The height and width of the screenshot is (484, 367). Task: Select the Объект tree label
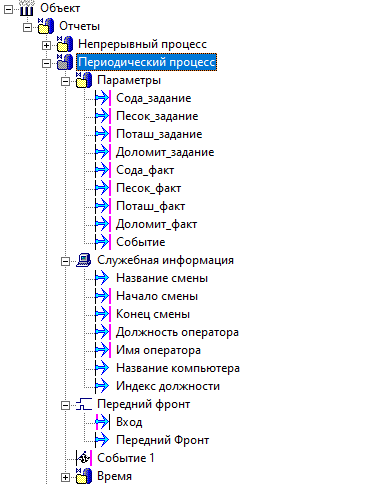60,8
